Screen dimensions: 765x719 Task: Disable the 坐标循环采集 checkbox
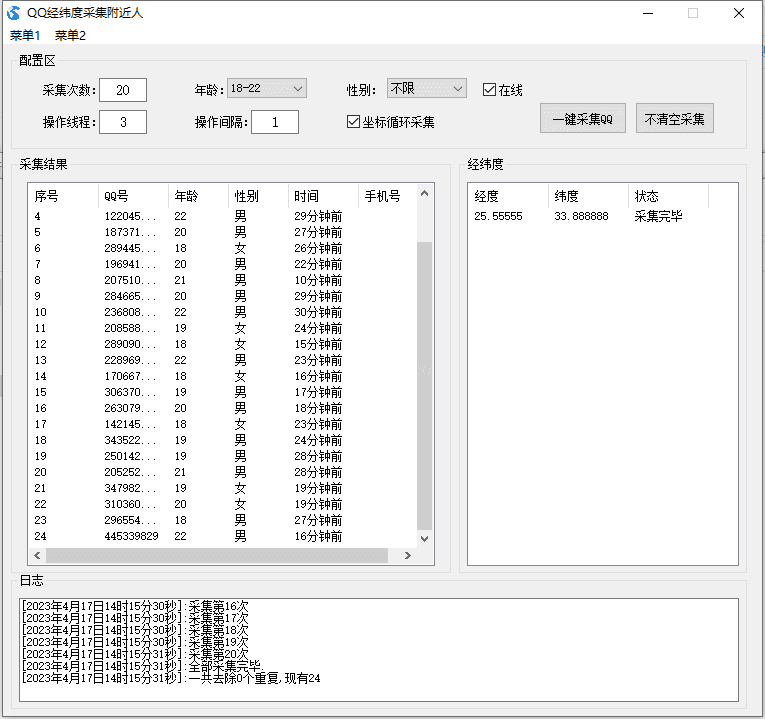coord(353,122)
